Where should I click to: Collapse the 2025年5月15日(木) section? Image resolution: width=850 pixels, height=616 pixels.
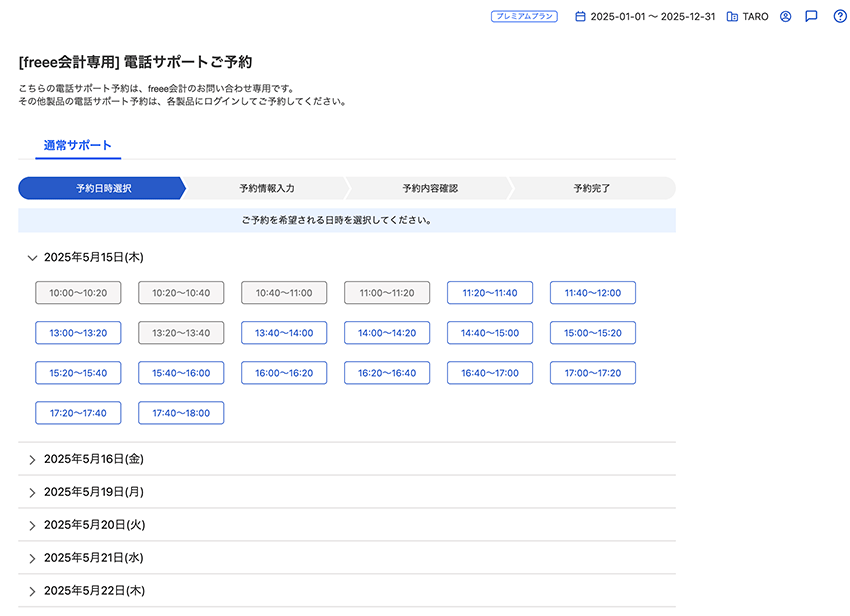(x=33, y=258)
